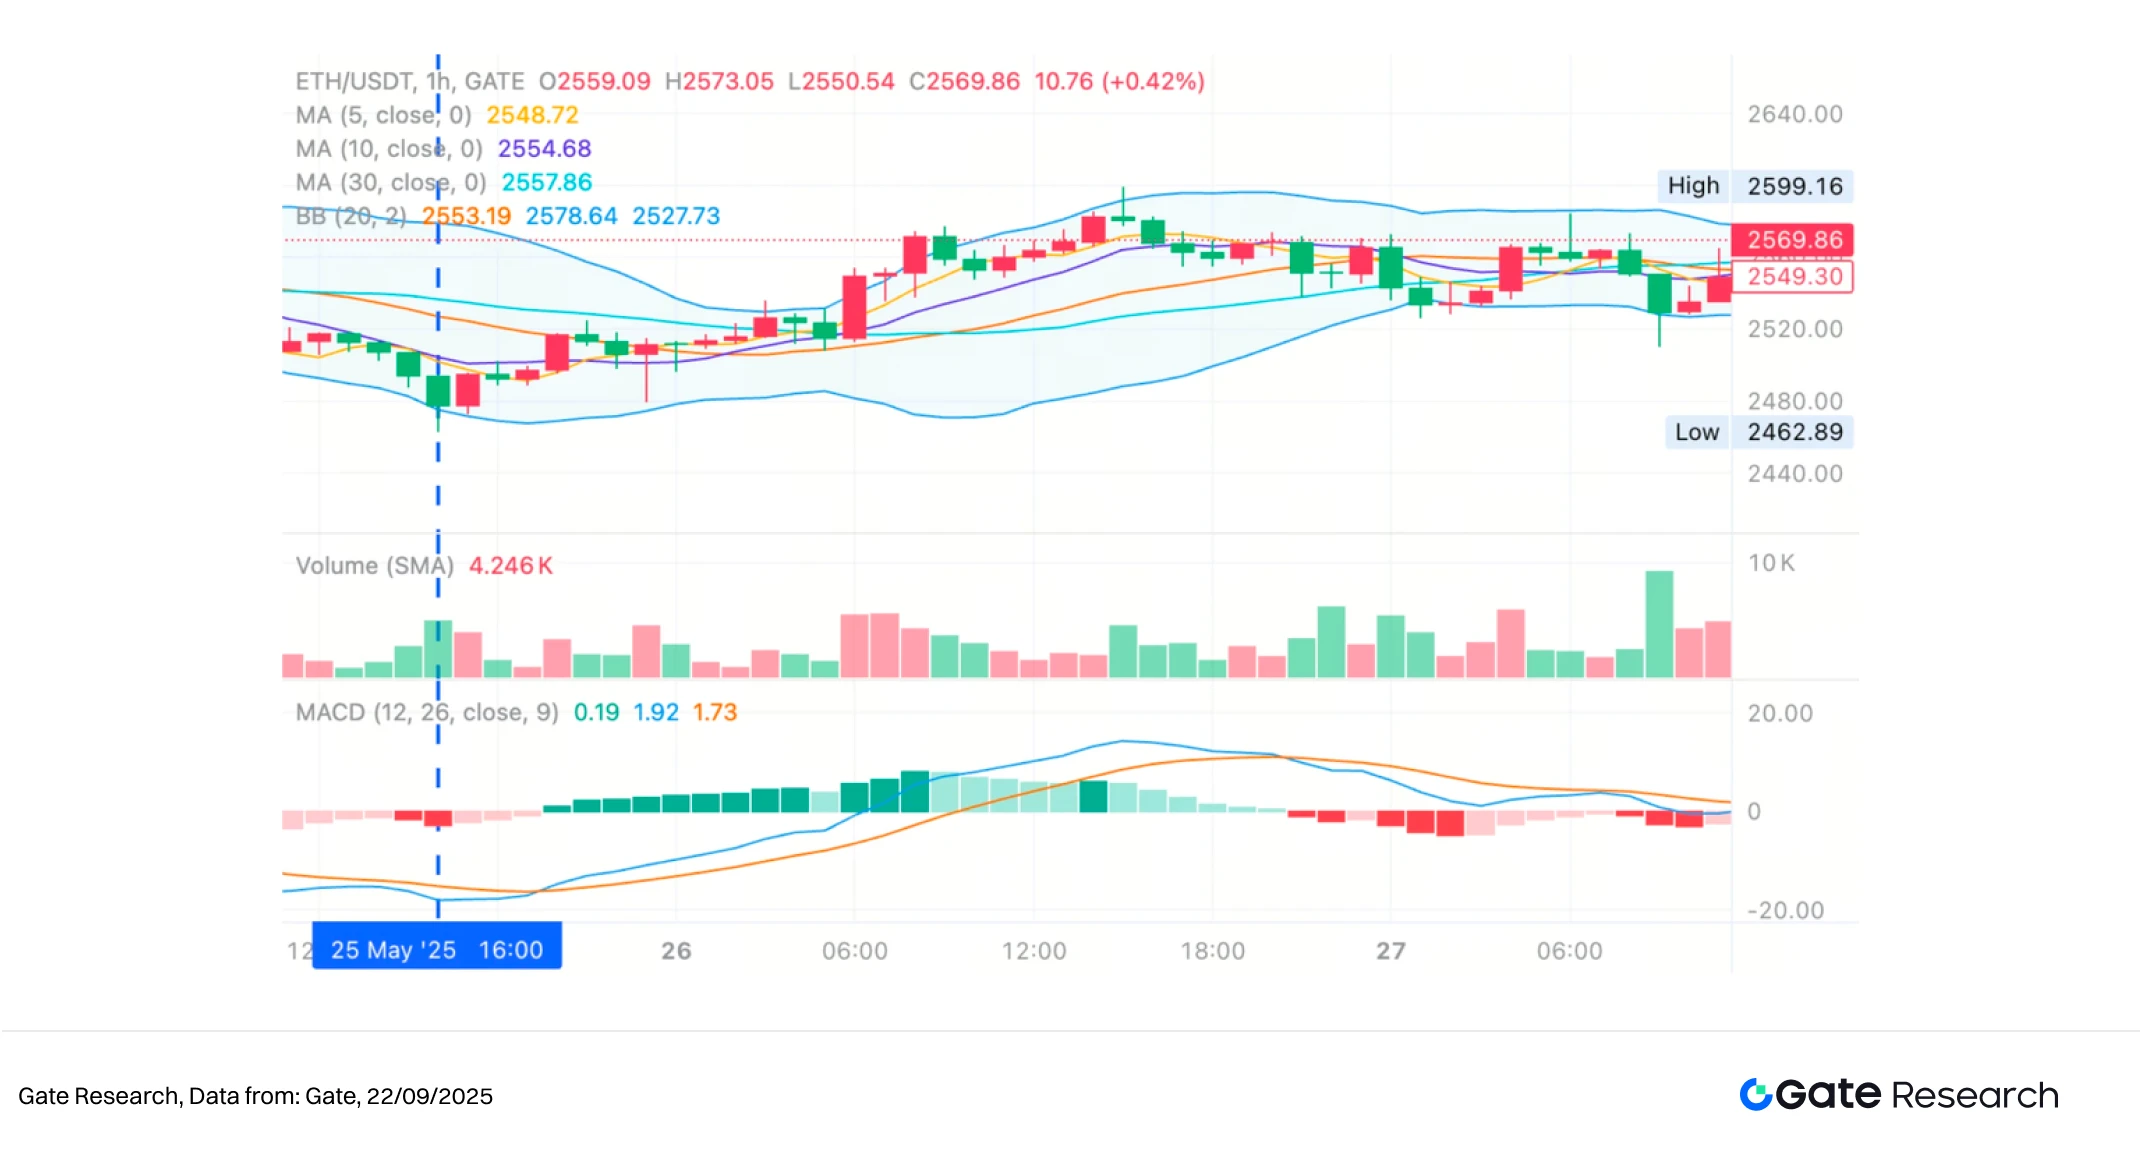Image resolution: width=2140 pixels, height=1160 pixels.
Task: Select the MA (10, close, 0) legend
Action: click(389, 149)
